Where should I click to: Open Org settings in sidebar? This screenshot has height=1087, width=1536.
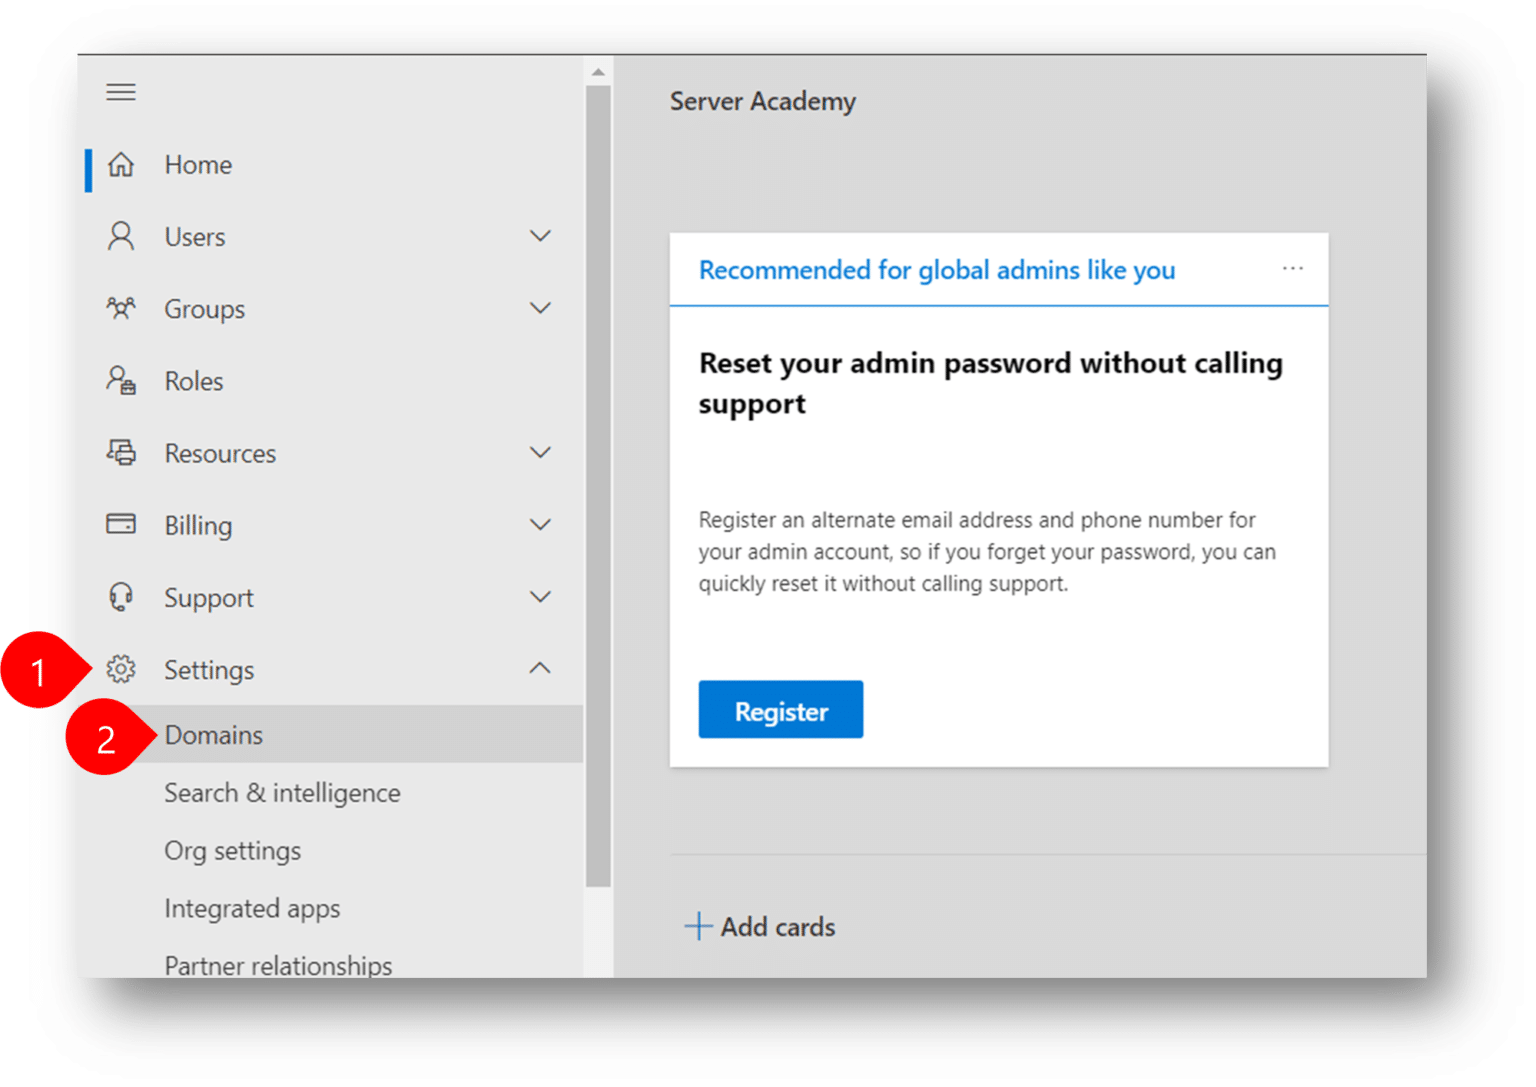point(232,851)
